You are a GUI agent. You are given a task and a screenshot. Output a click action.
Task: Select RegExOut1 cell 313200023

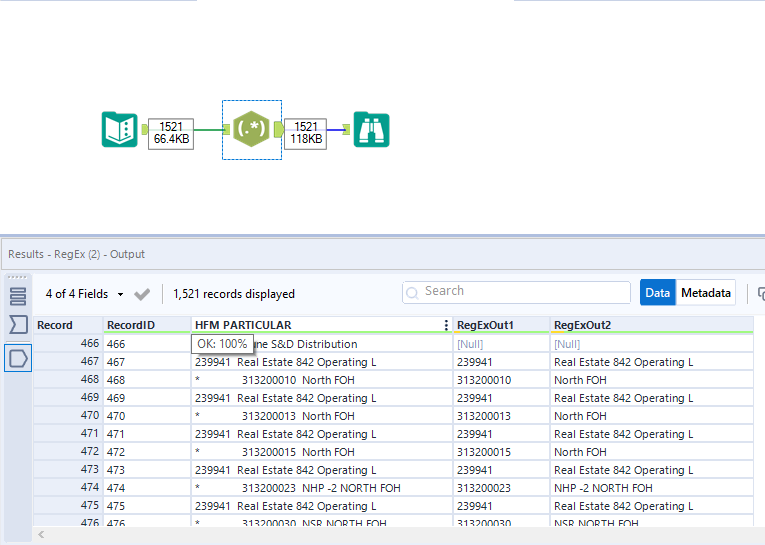501,488
